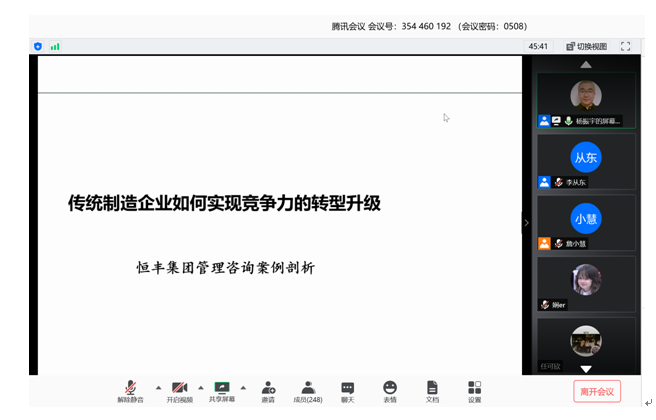Click muted mic icon on 小慧's tile
Screen dimensions: 656x420
pos(559,243)
